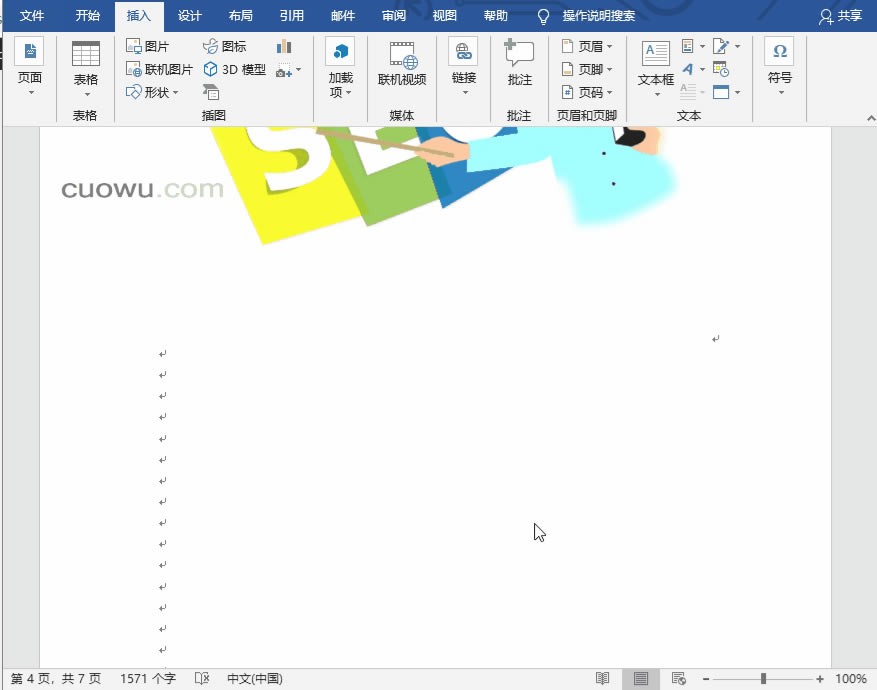Image resolution: width=877 pixels, height=690 pixels.
Task: Switch to Read Mode view
Action: point(602,679)
